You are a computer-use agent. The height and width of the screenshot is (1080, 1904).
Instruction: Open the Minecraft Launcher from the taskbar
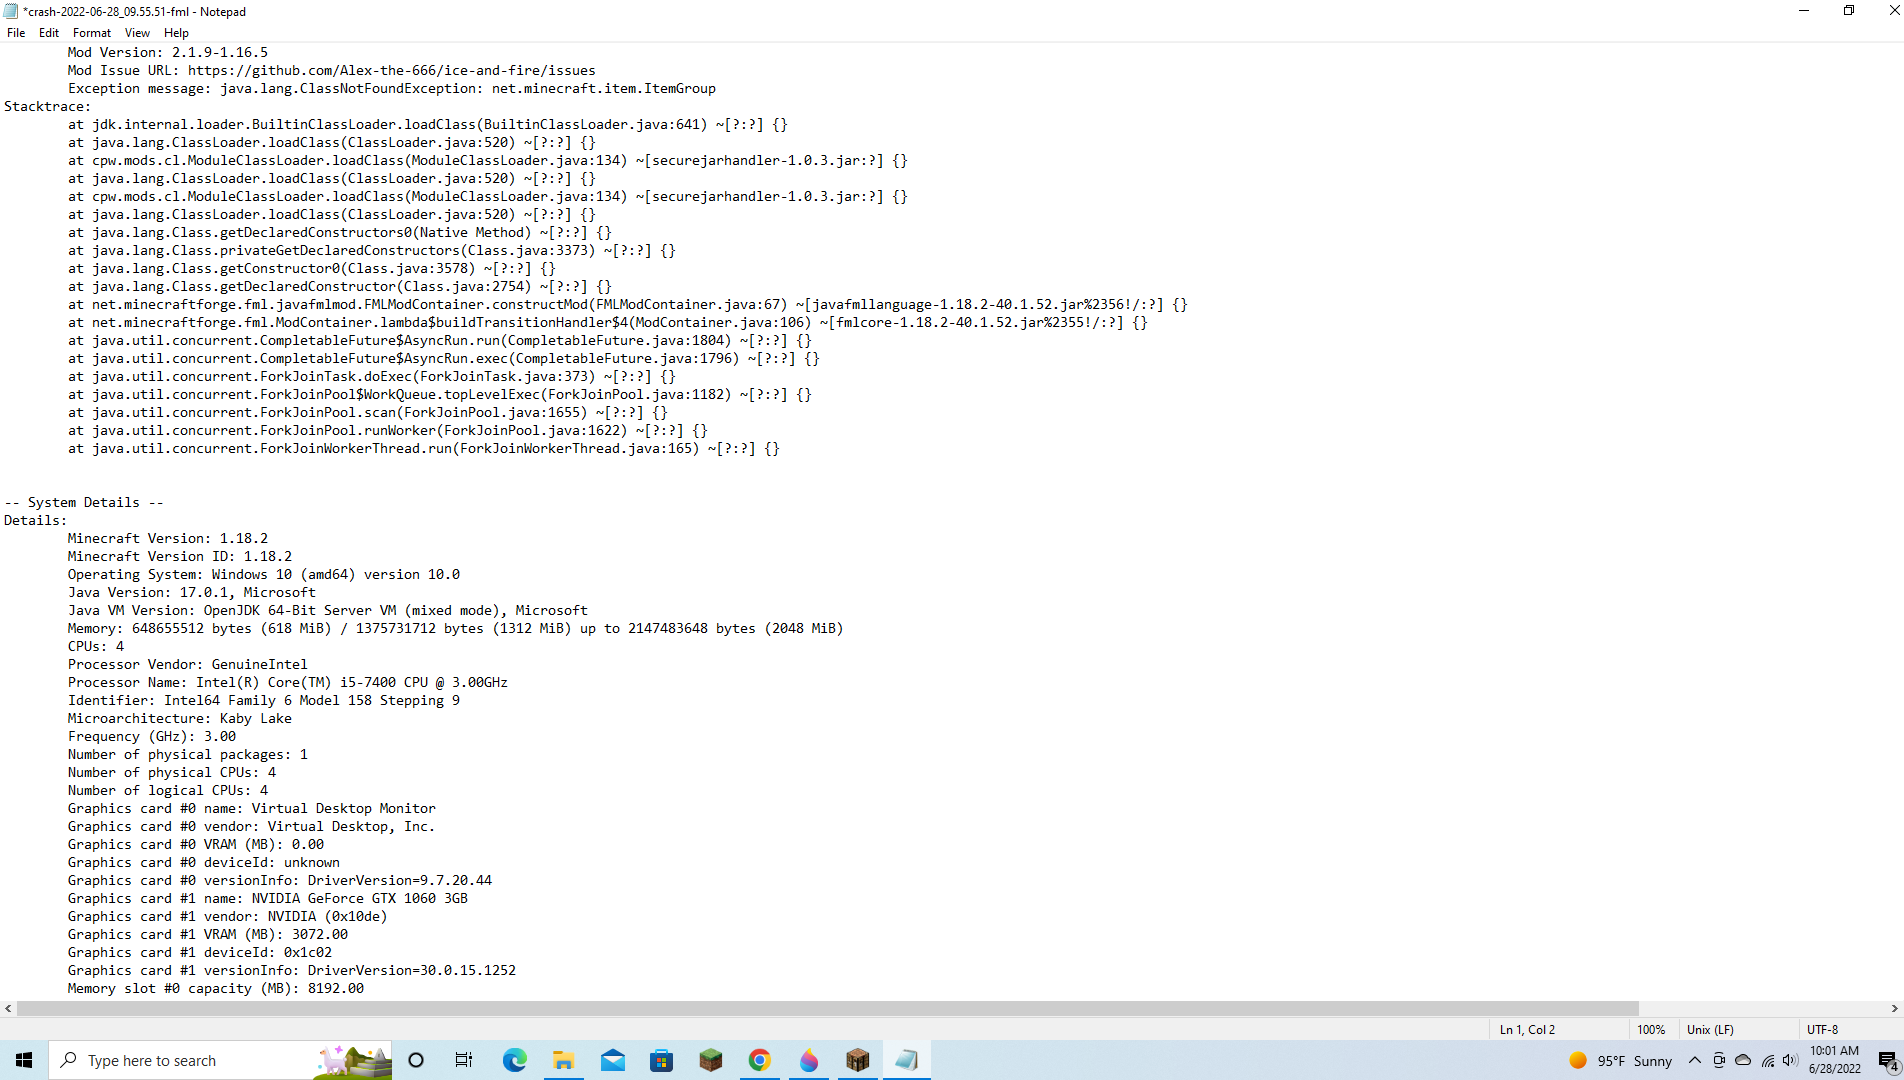pyautogui.click(x=858, y=1060)
